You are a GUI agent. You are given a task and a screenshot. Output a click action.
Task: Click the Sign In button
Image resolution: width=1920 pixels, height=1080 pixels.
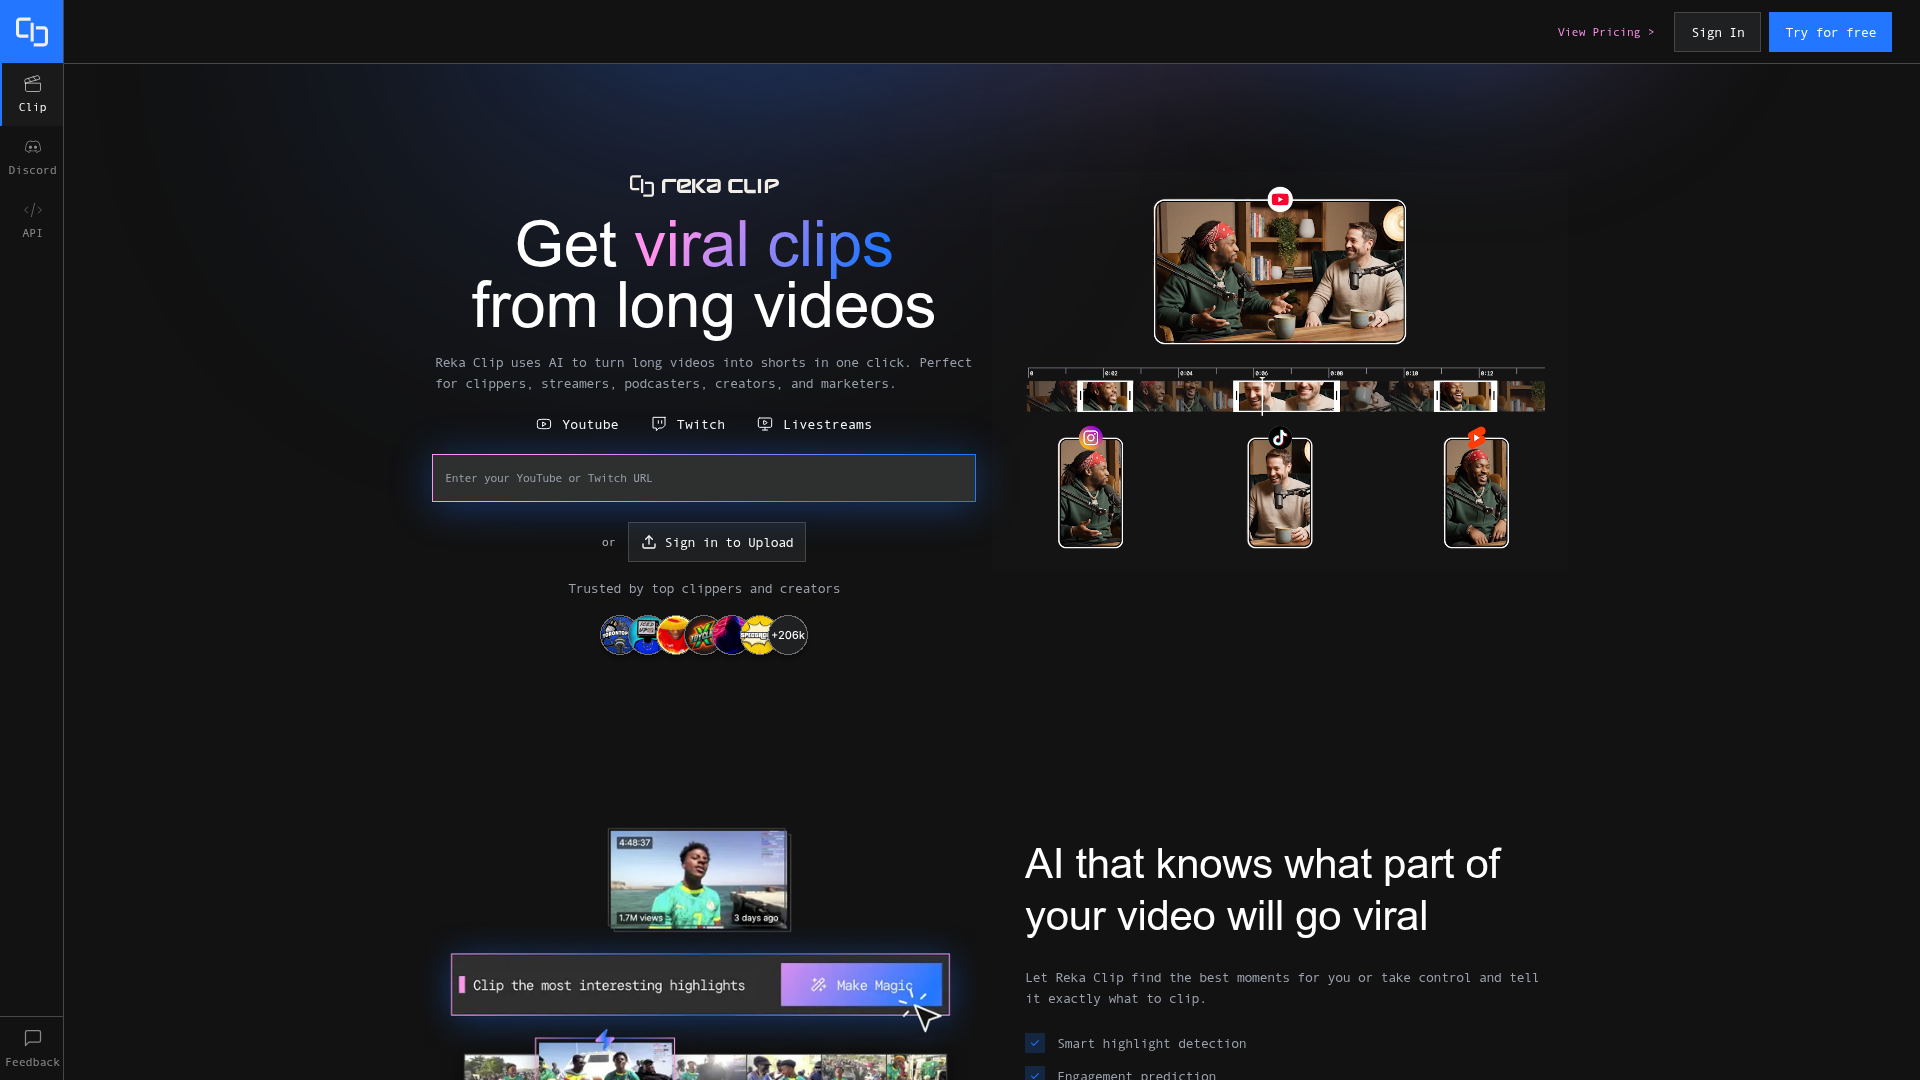1717,32
